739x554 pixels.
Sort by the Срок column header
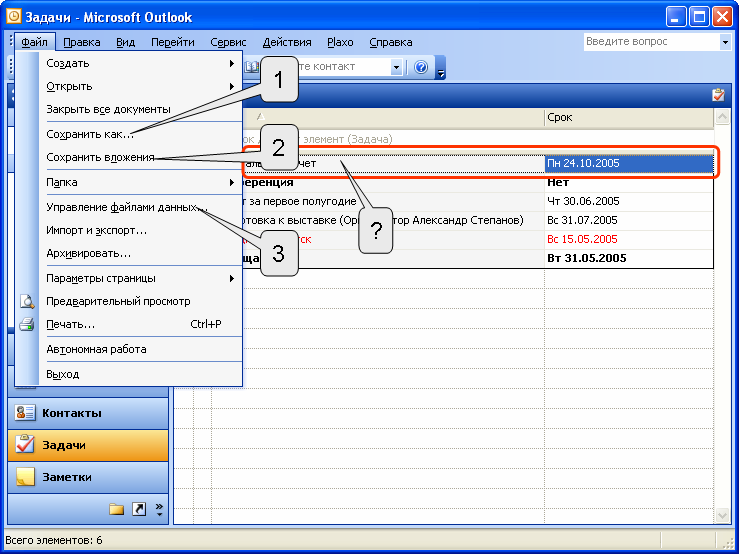point(629,117)
